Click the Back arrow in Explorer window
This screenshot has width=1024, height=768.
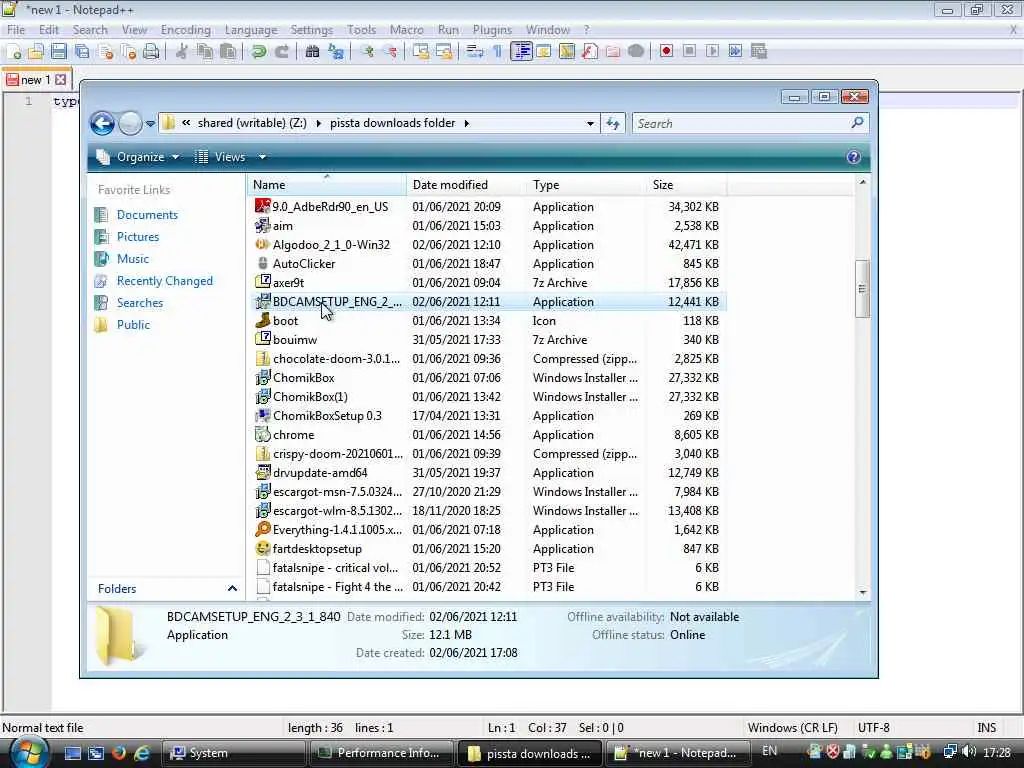point(103,123)
